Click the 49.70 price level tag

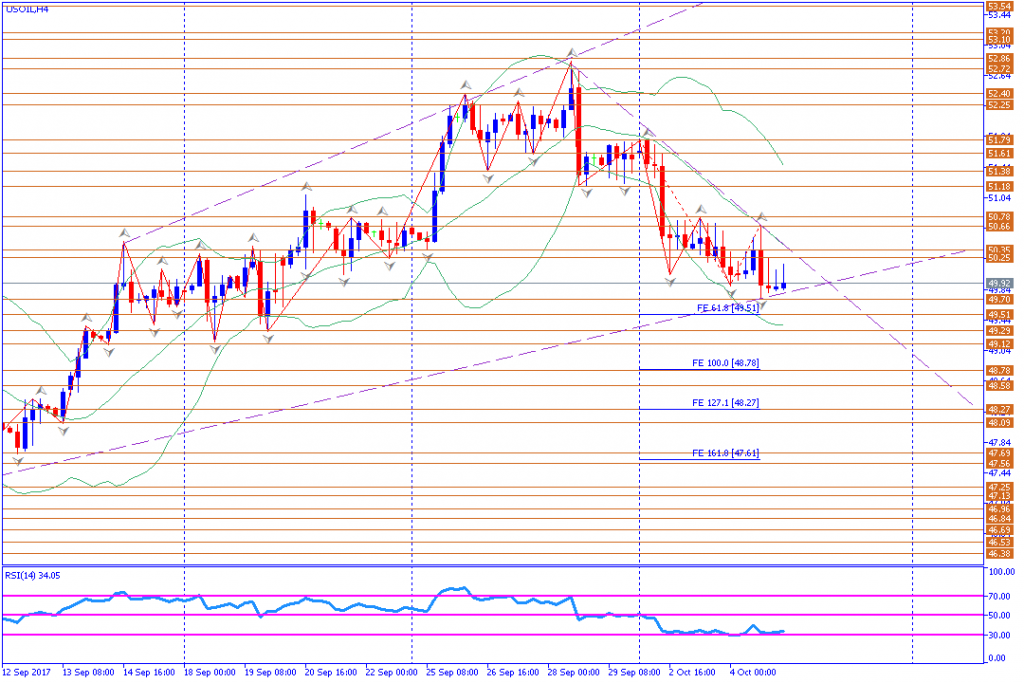(999, 299)
